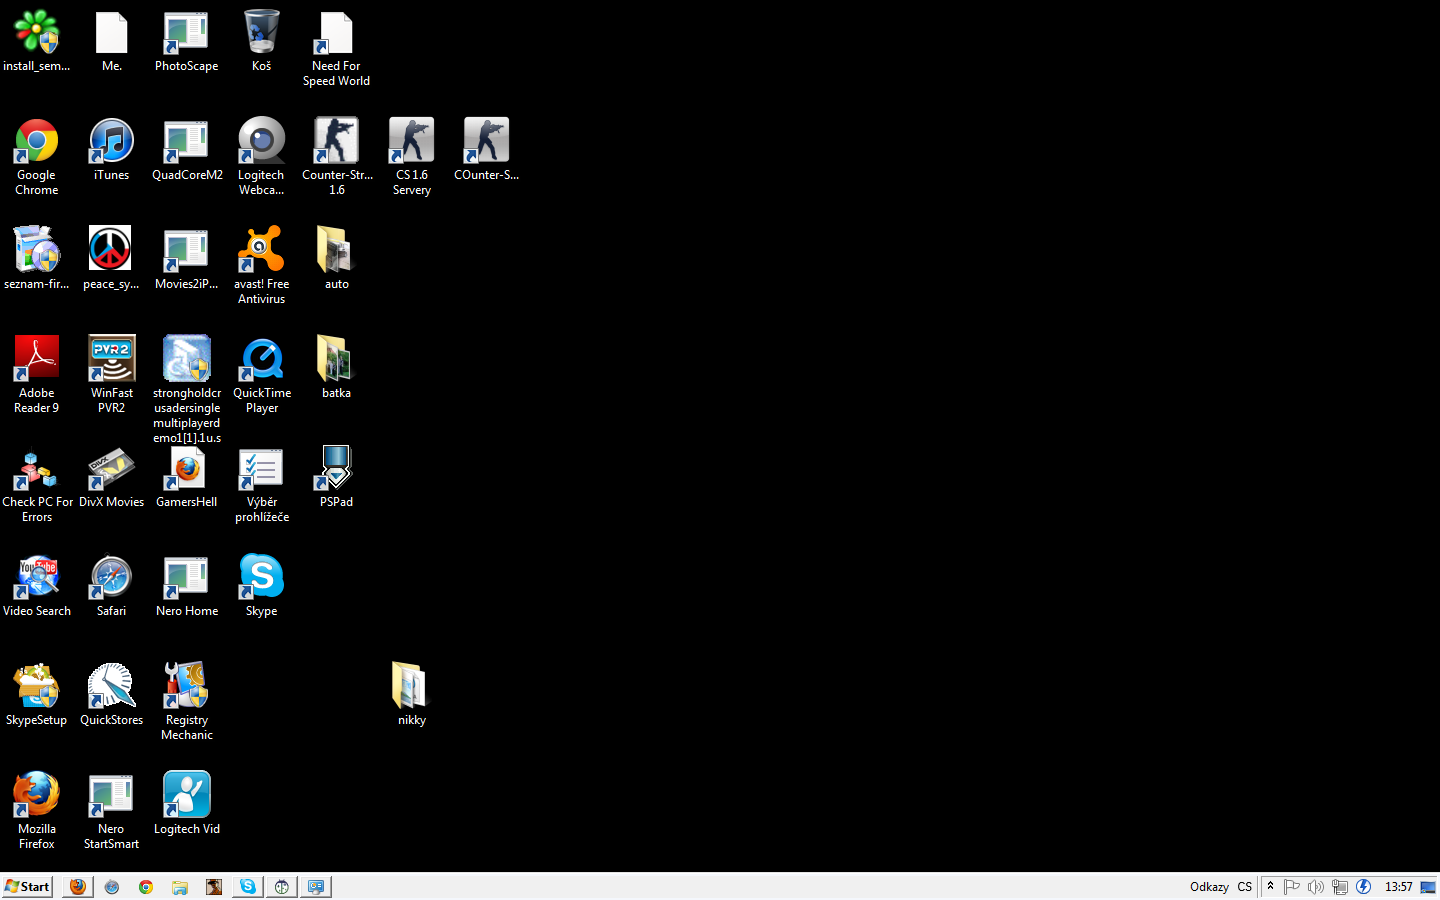
Task: Select the SkypeSetup installer icon
Action: [x=37, y=687]
